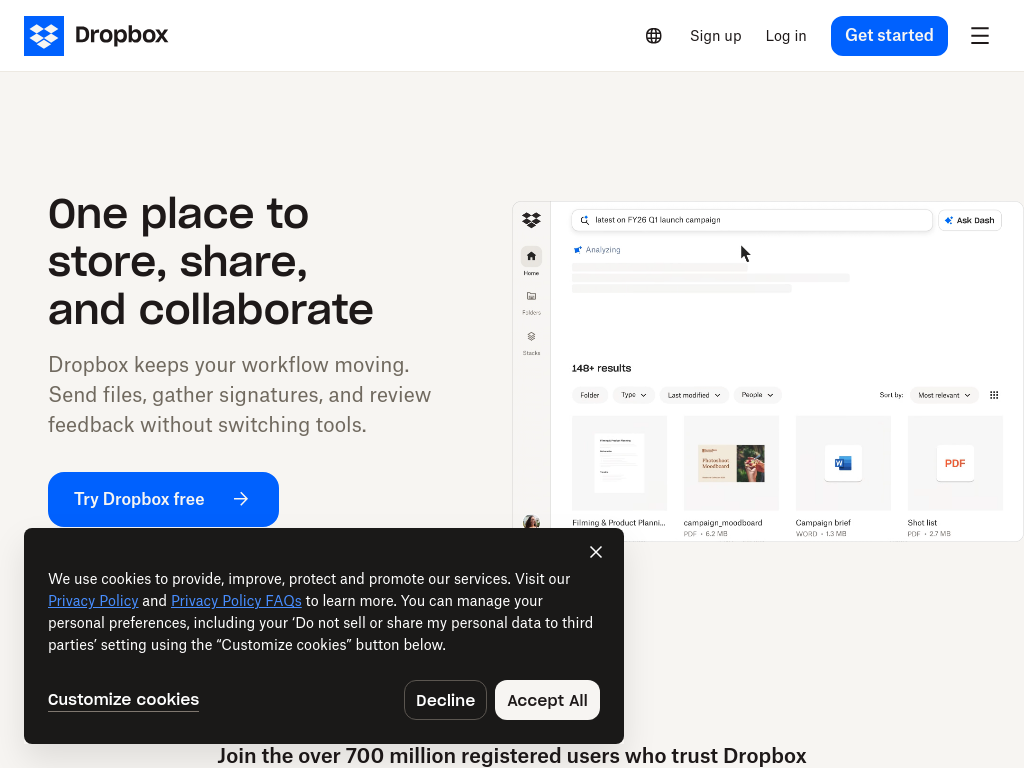The image size is (1024, 768).
Task: Open the Last modified filter dropdown
Action: [694, 395]
